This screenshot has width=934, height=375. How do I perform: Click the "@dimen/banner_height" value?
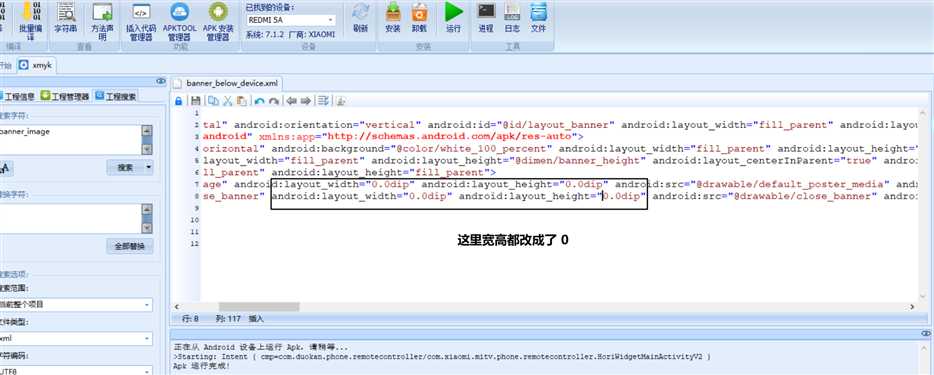pyautogui.click(x=580, y=160)
